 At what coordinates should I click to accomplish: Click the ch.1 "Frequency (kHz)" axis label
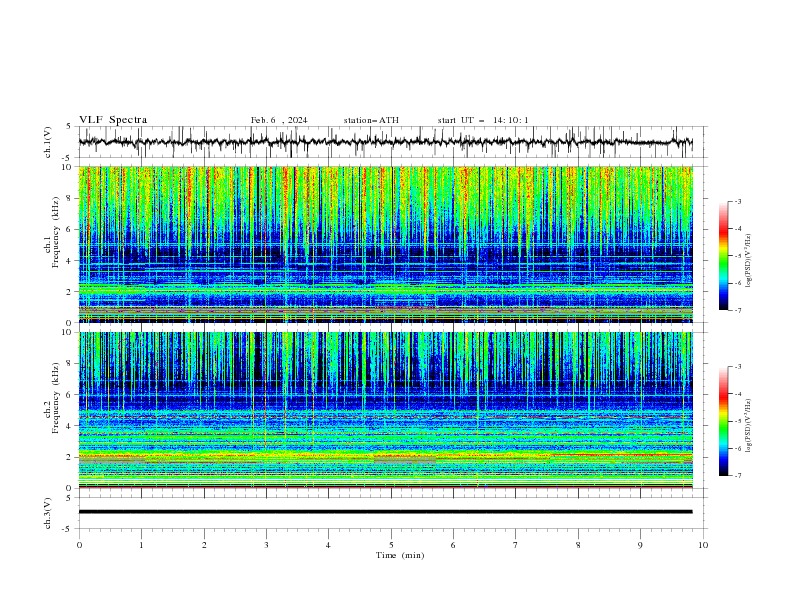(55, 233)
